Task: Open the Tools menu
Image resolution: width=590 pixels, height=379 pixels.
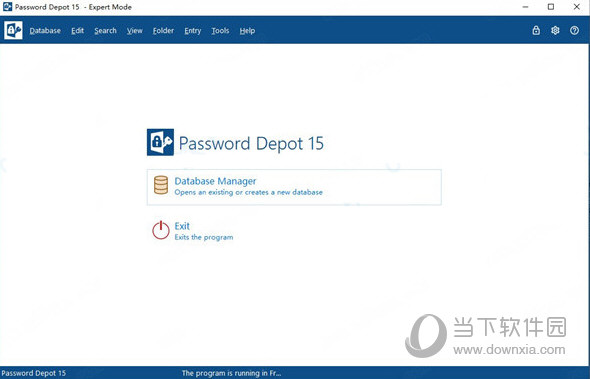Action: pyautogui.click(x=220, y=31)
